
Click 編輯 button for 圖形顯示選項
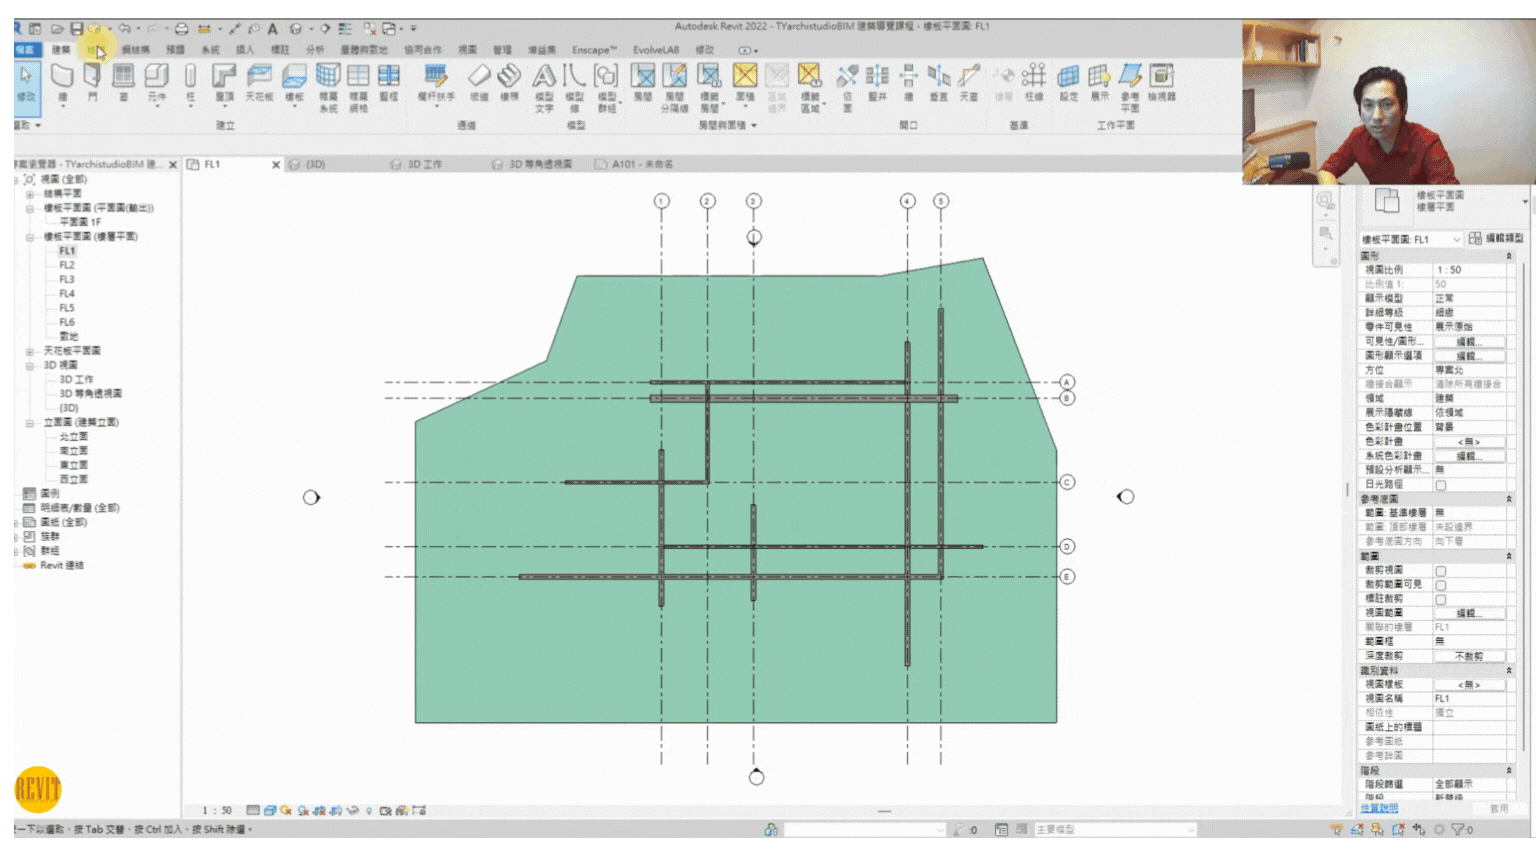[x=1467, y=356]
